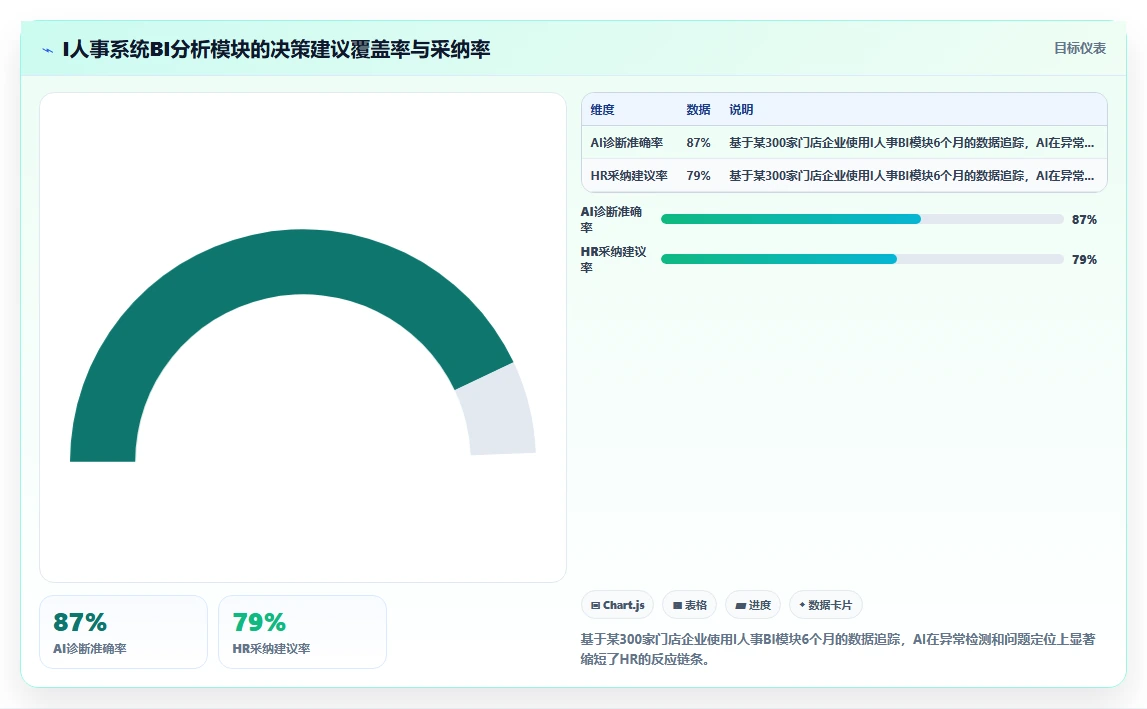Select the 表格 tag chip
Screen dimensions: 1147x709
click(689, 605)
